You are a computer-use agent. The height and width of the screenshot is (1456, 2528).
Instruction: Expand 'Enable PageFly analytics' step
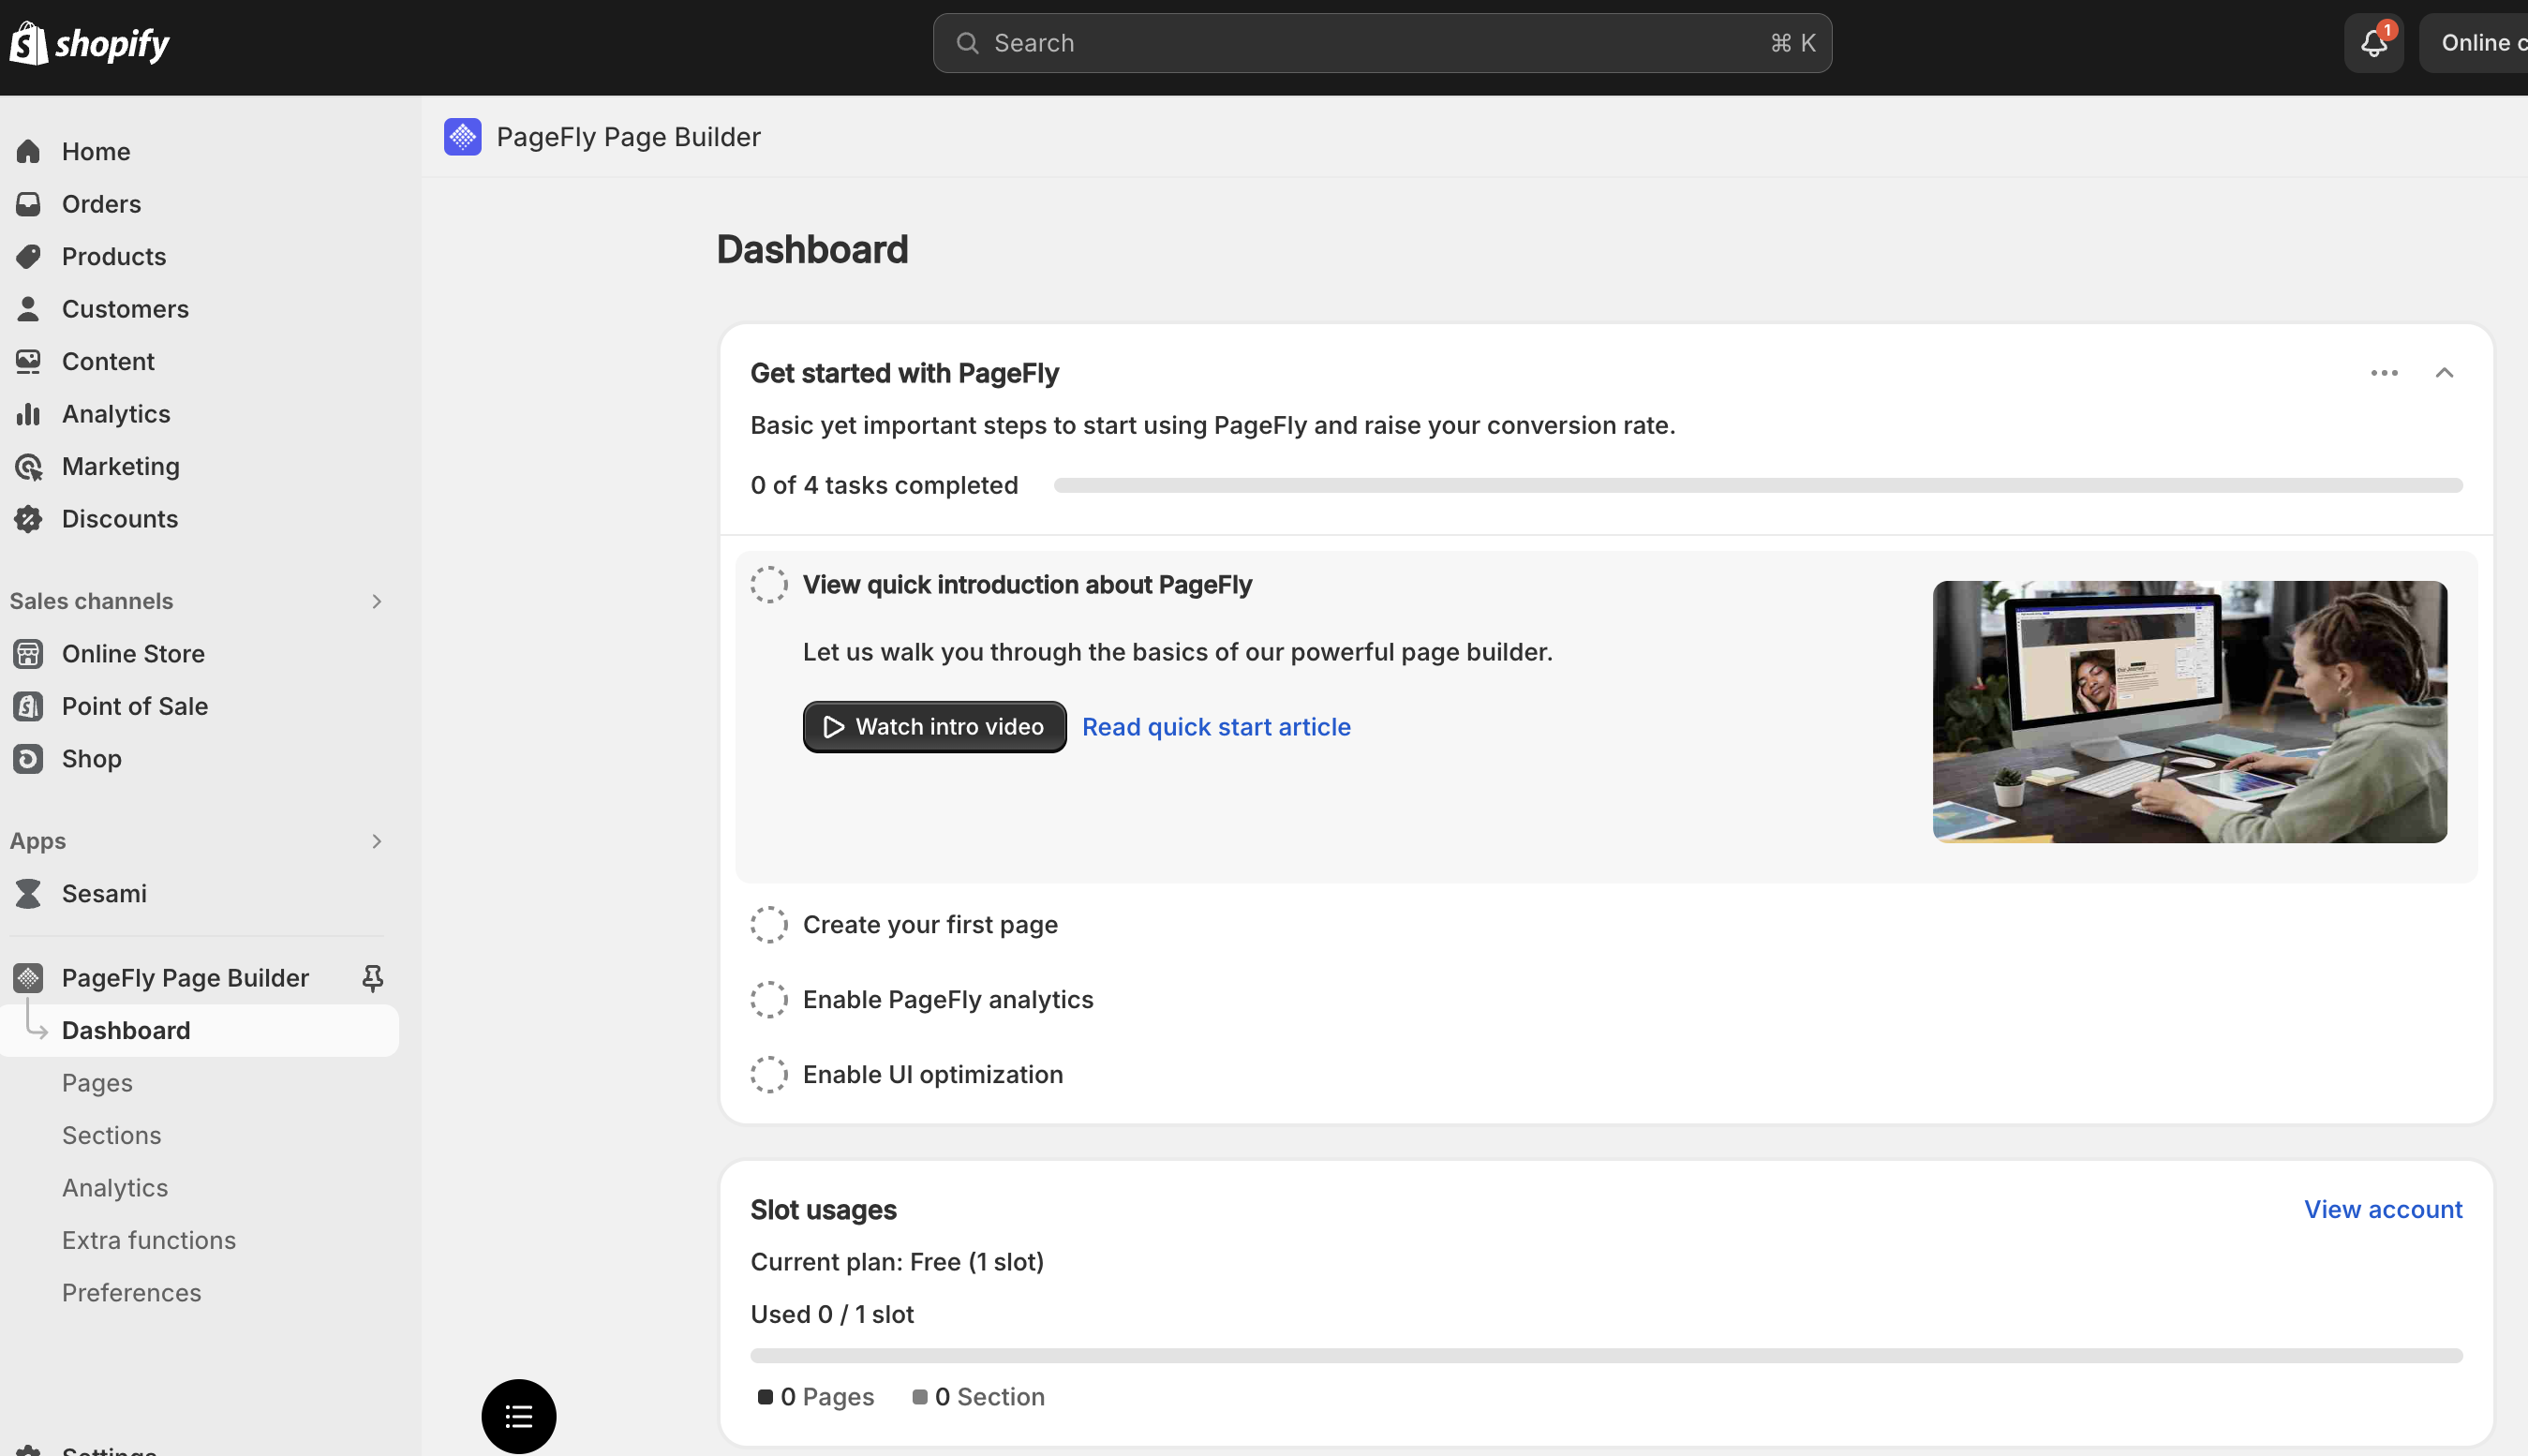coord(948,1000)
